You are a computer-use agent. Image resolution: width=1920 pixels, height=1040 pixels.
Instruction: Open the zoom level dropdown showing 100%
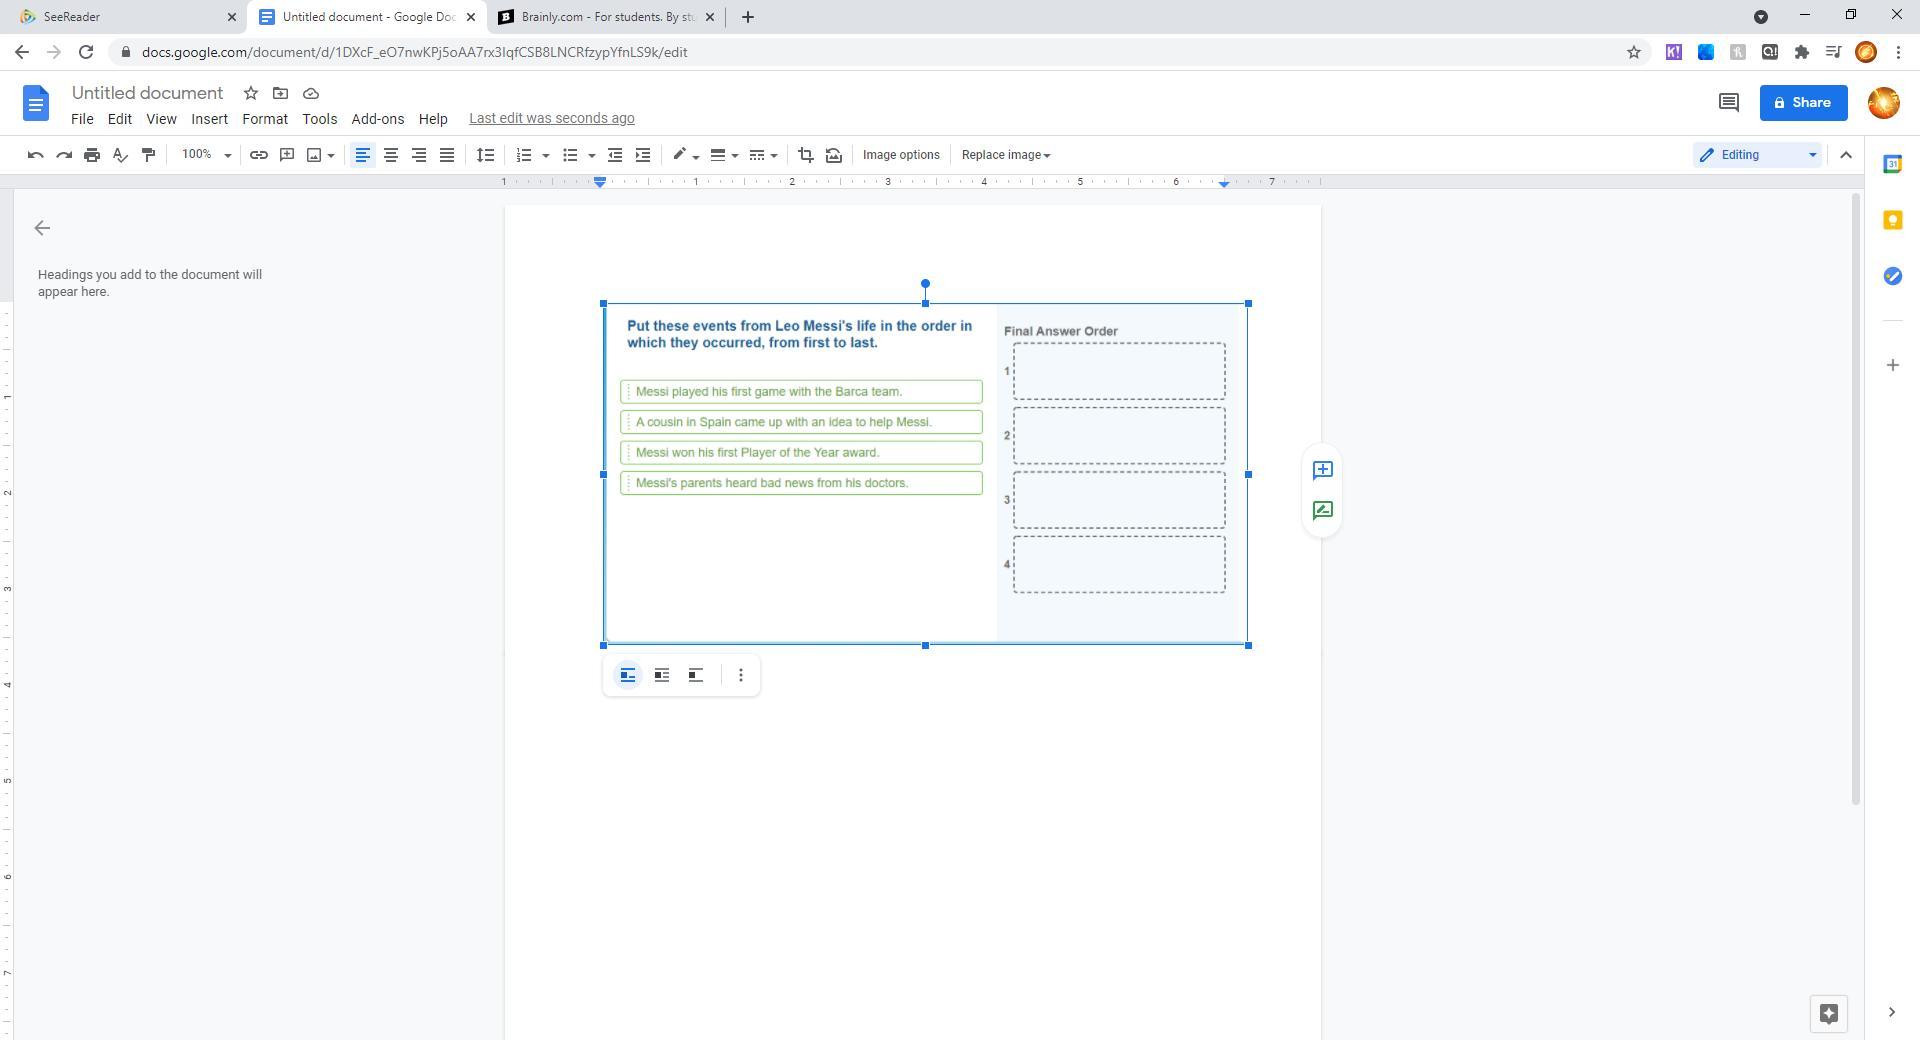click(x=206, y=155)
